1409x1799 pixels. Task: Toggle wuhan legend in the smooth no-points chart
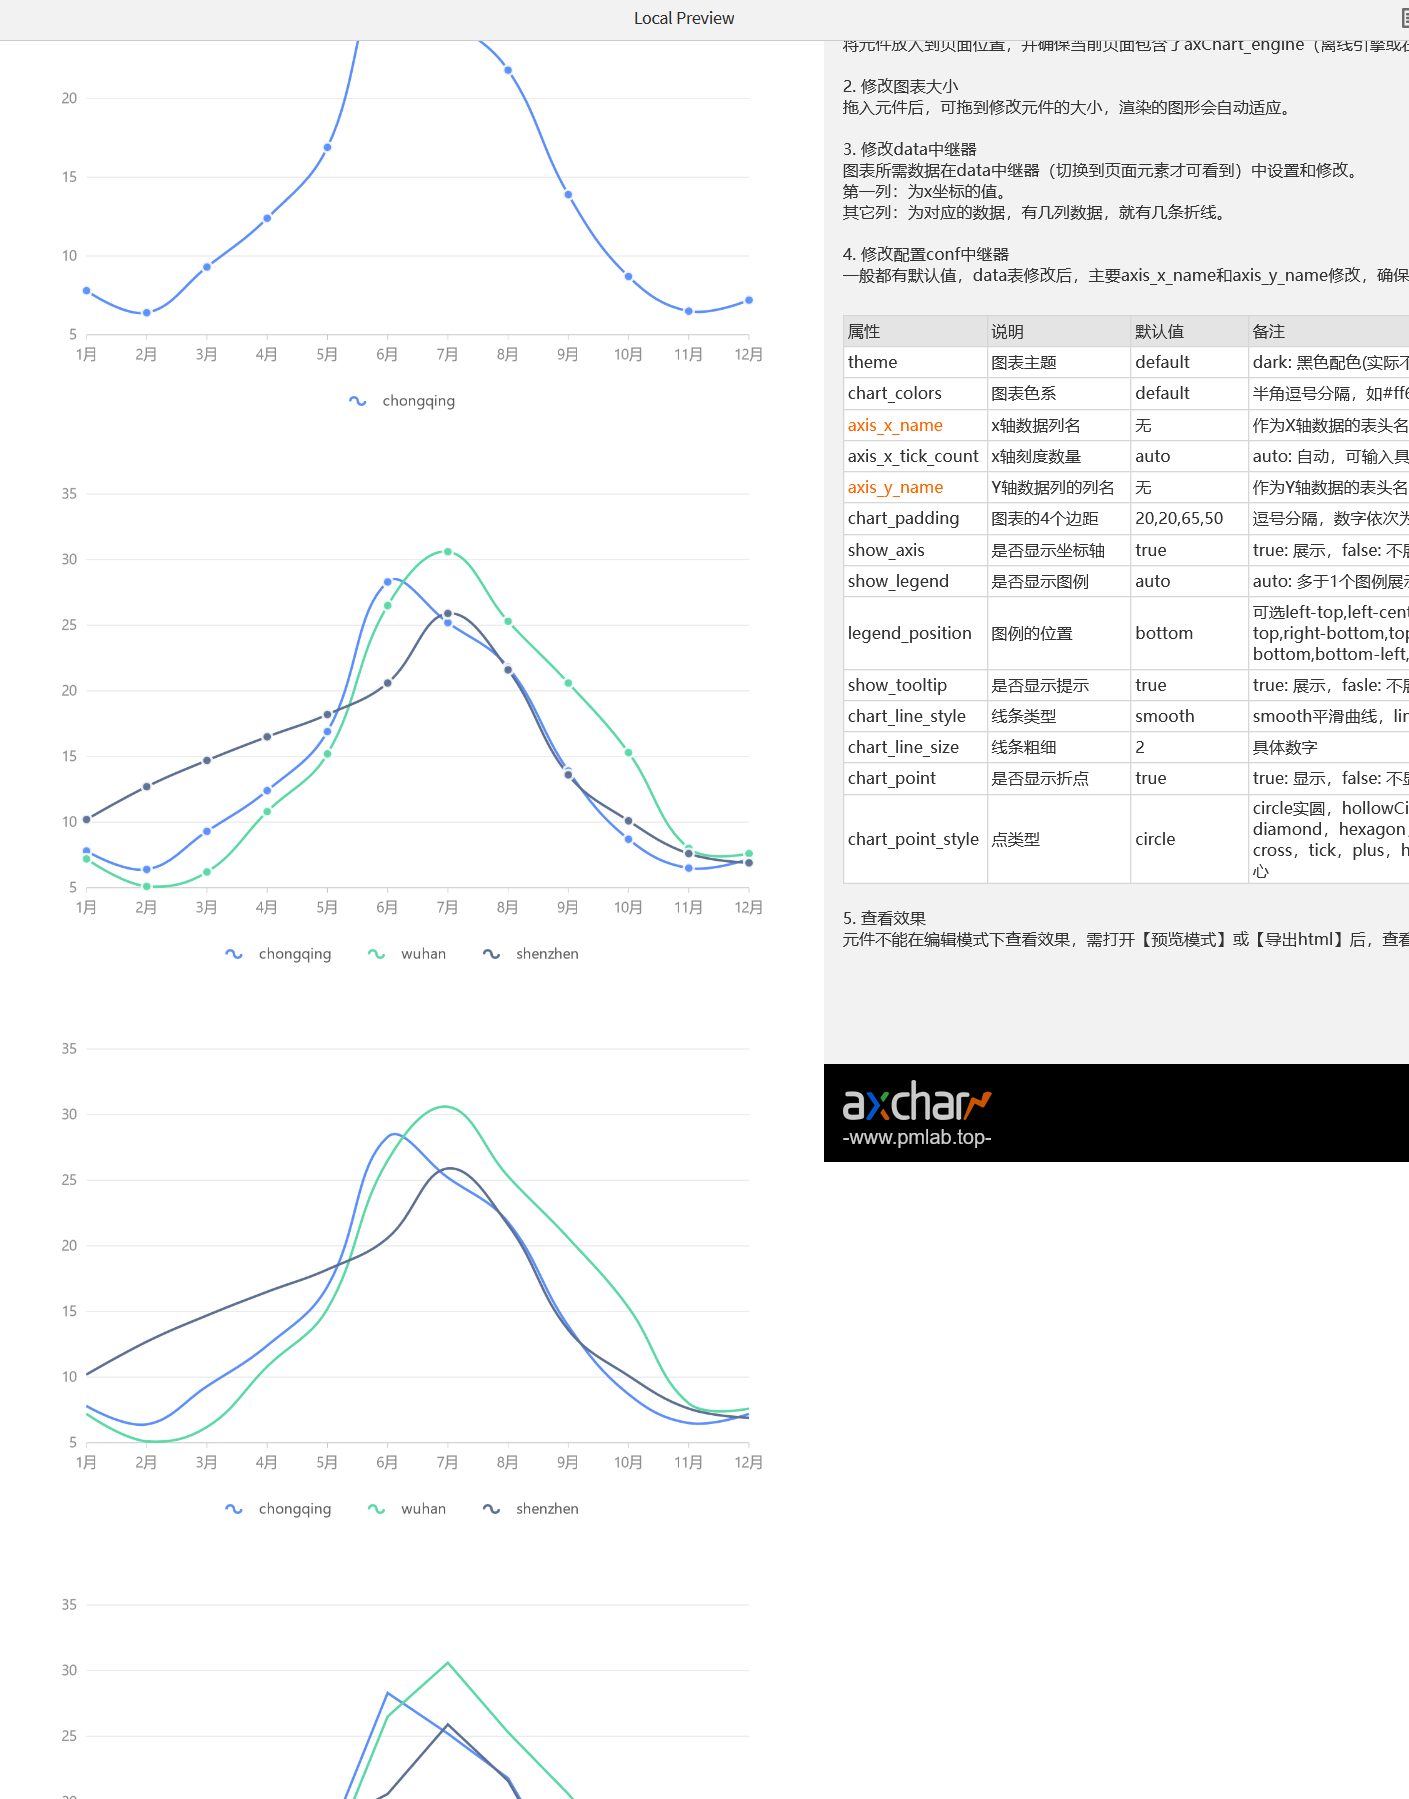pyautogui.click(x=407, y=1509)
